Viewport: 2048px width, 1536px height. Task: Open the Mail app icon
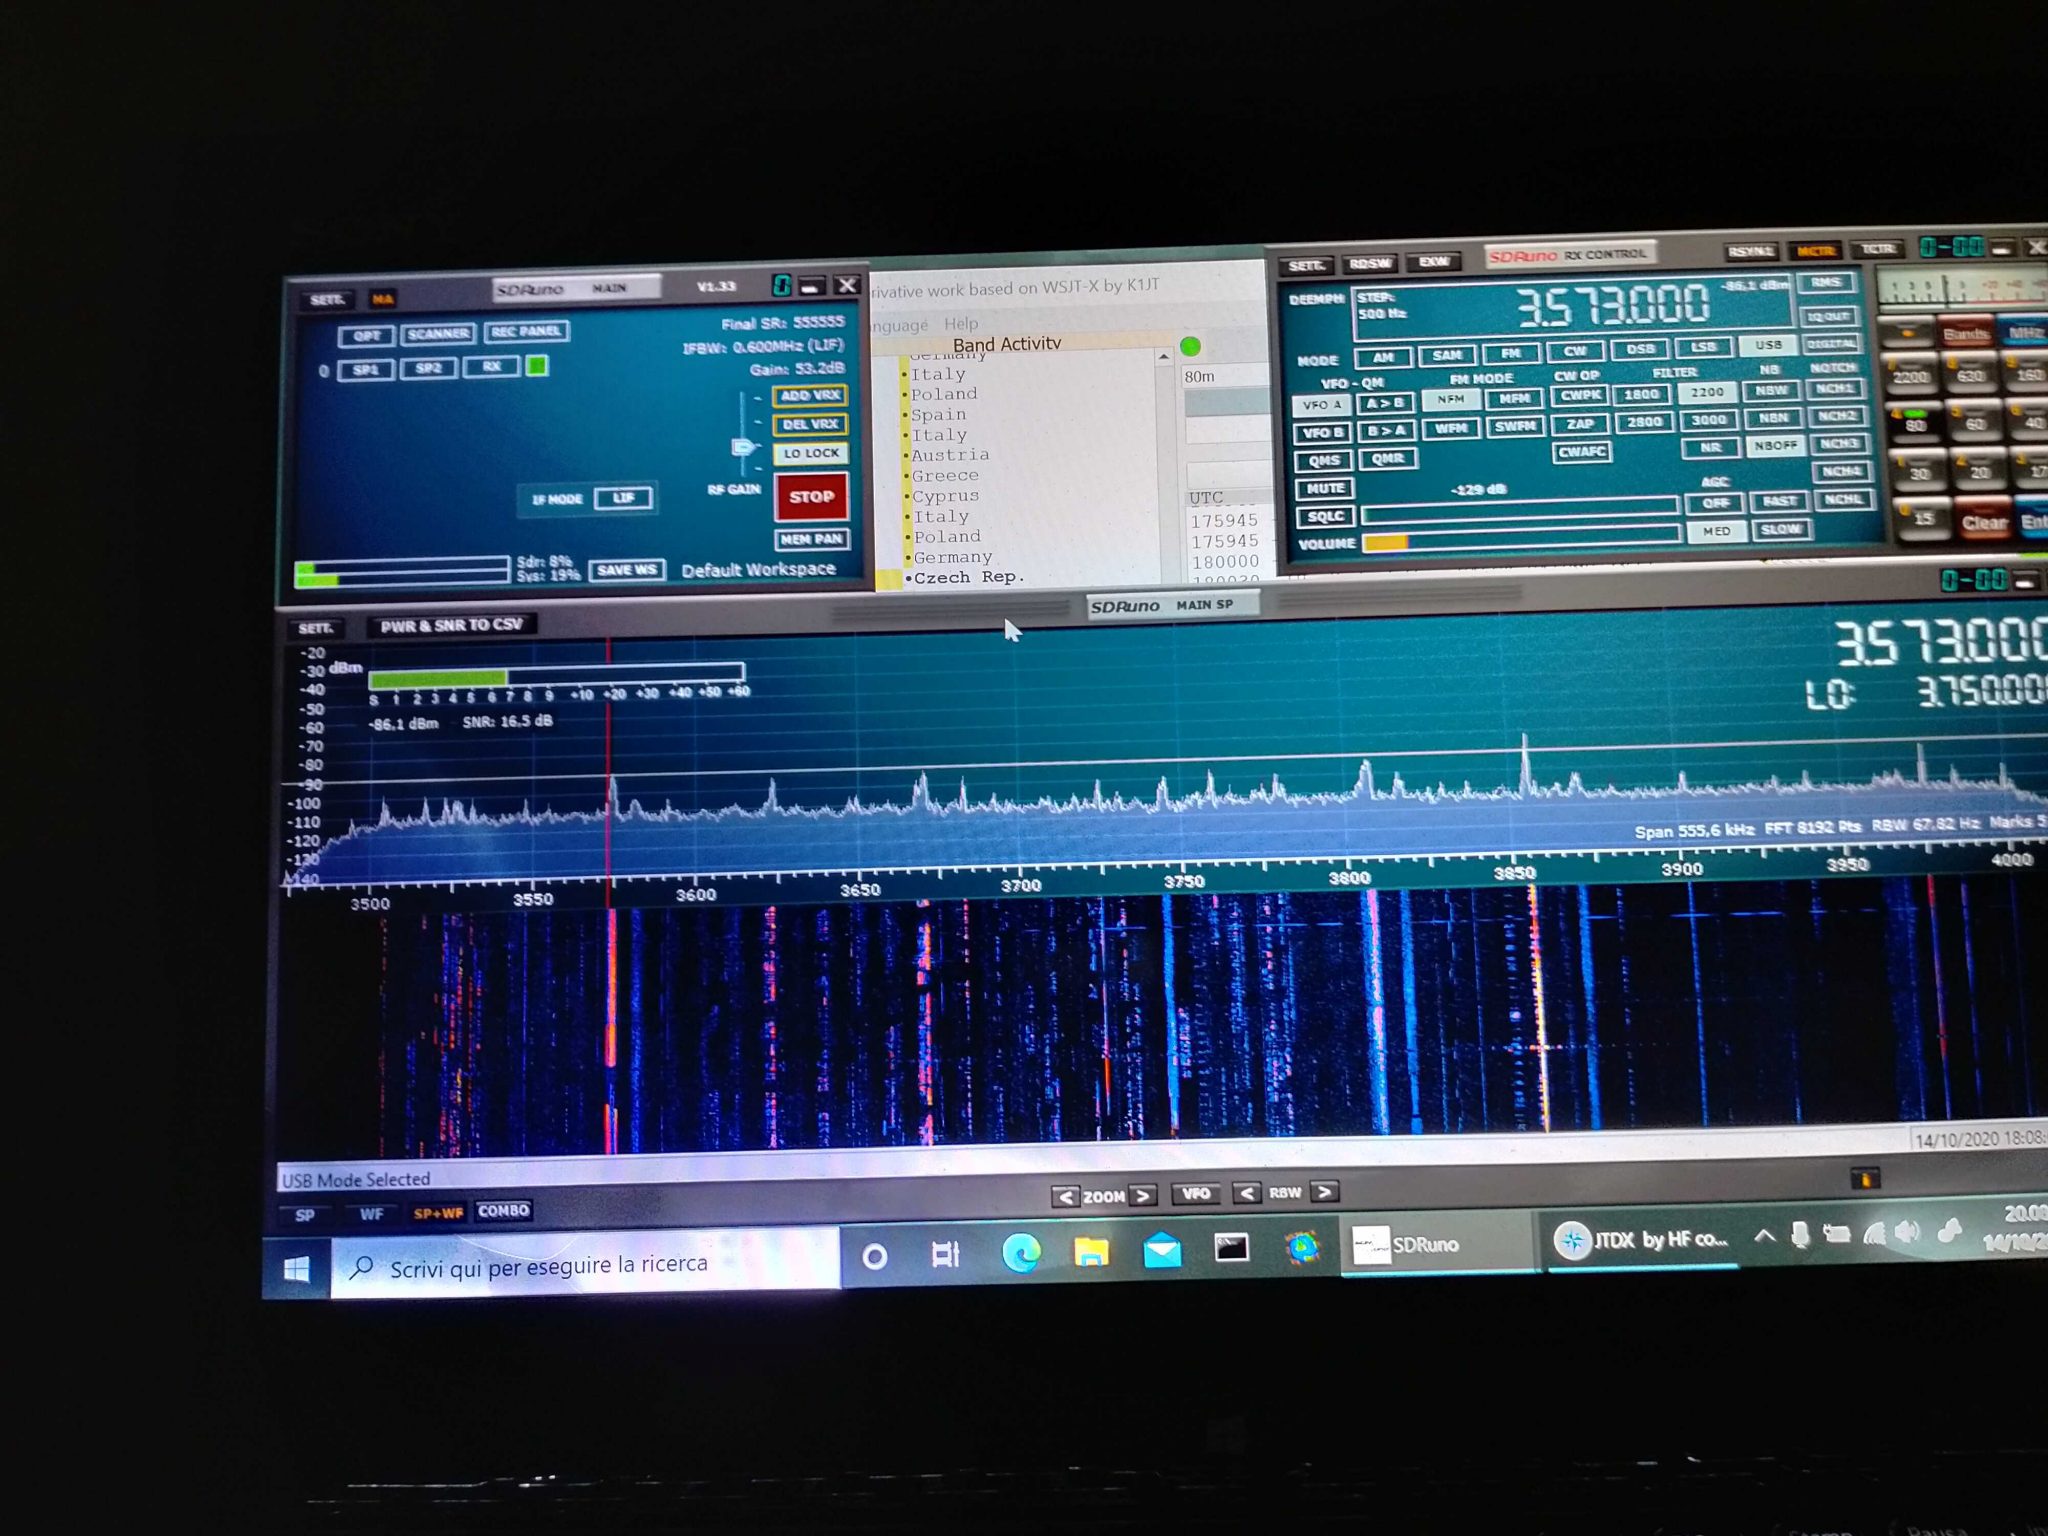coord(1161,1250)
